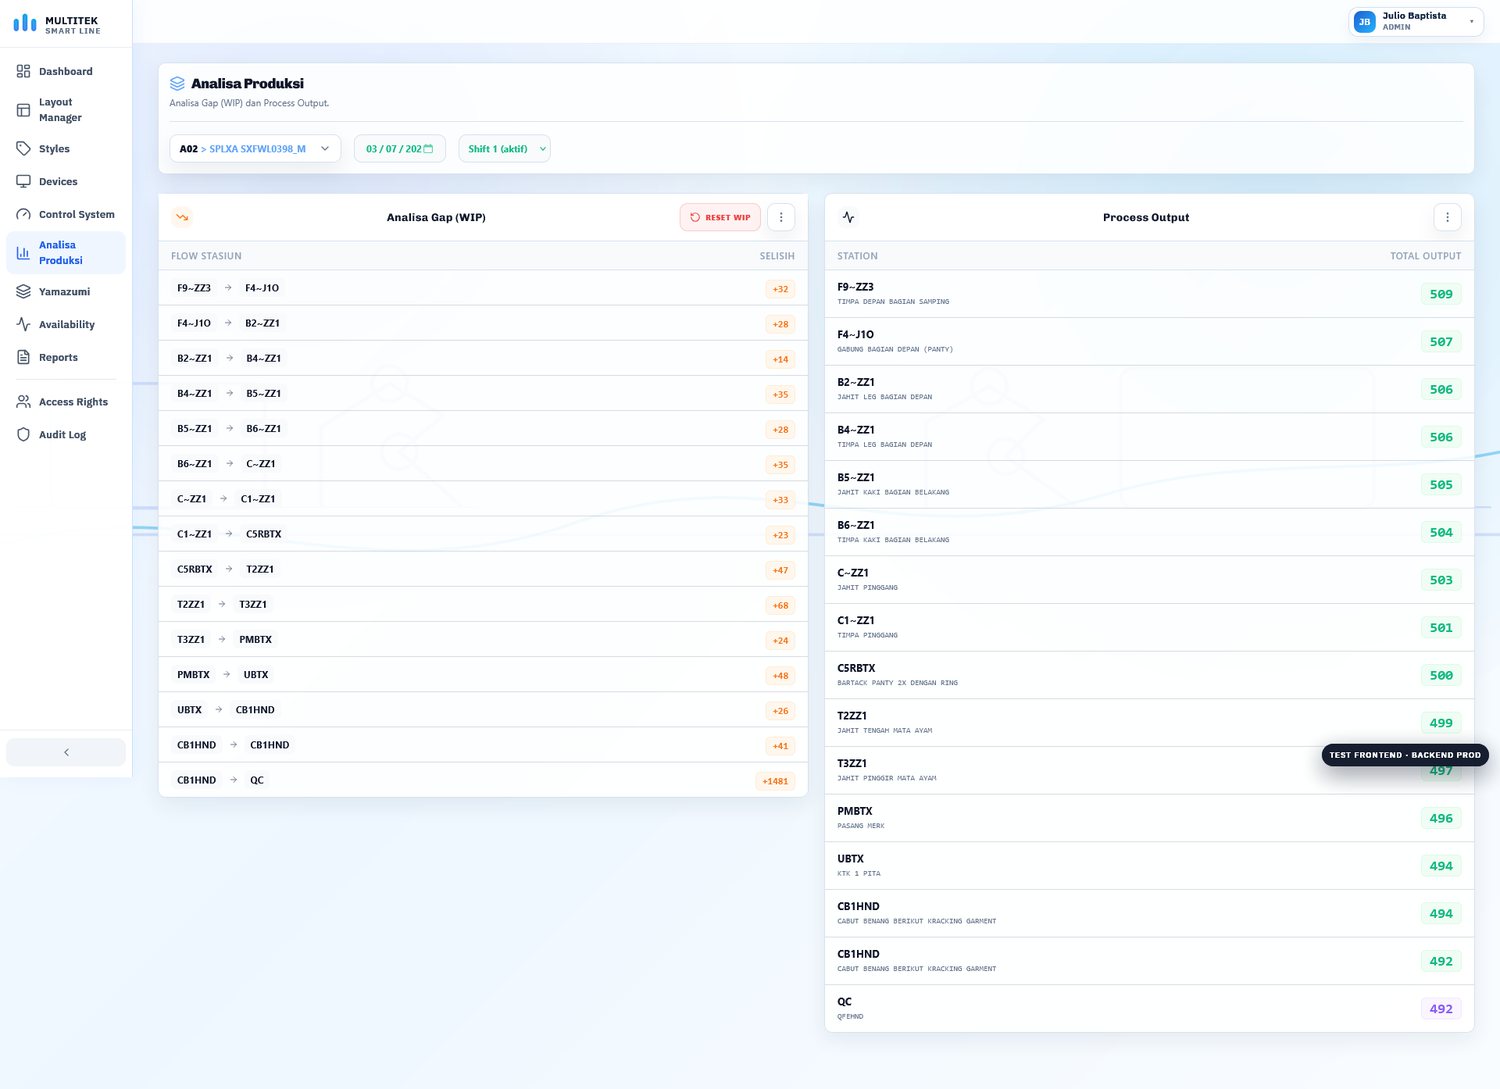
Task: Open the three-dot menu of Analisa Gap panel
Action: pyautogui.click(x=781, y=217)
